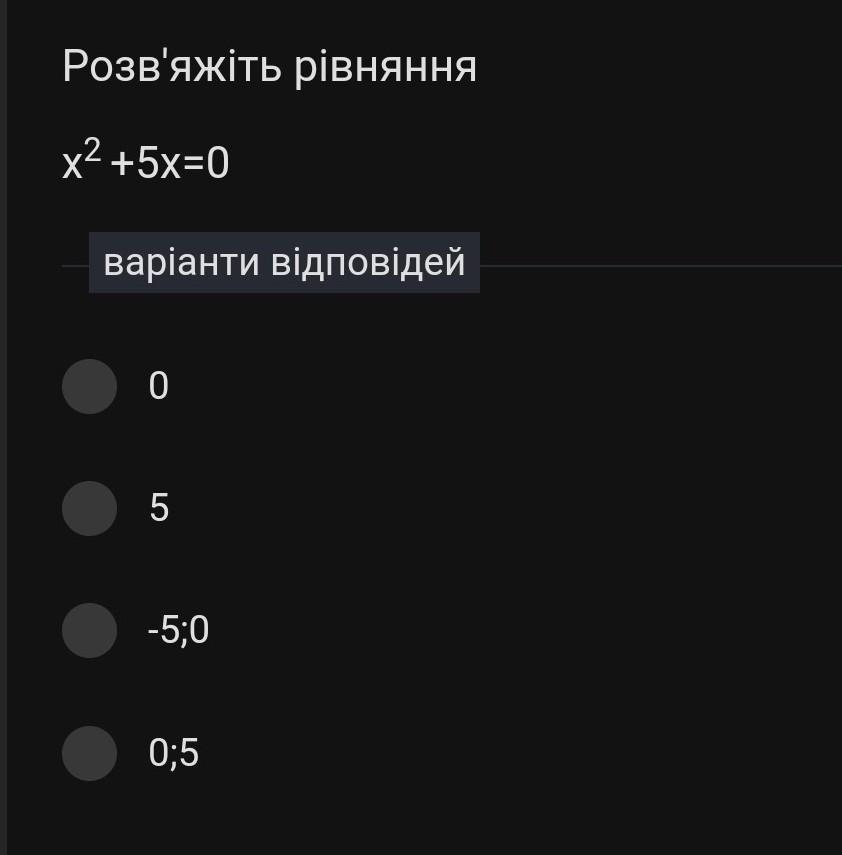Click the leading x of the equation
The width and height of the screenshot is (842, 855).
(x=71, y=165)
